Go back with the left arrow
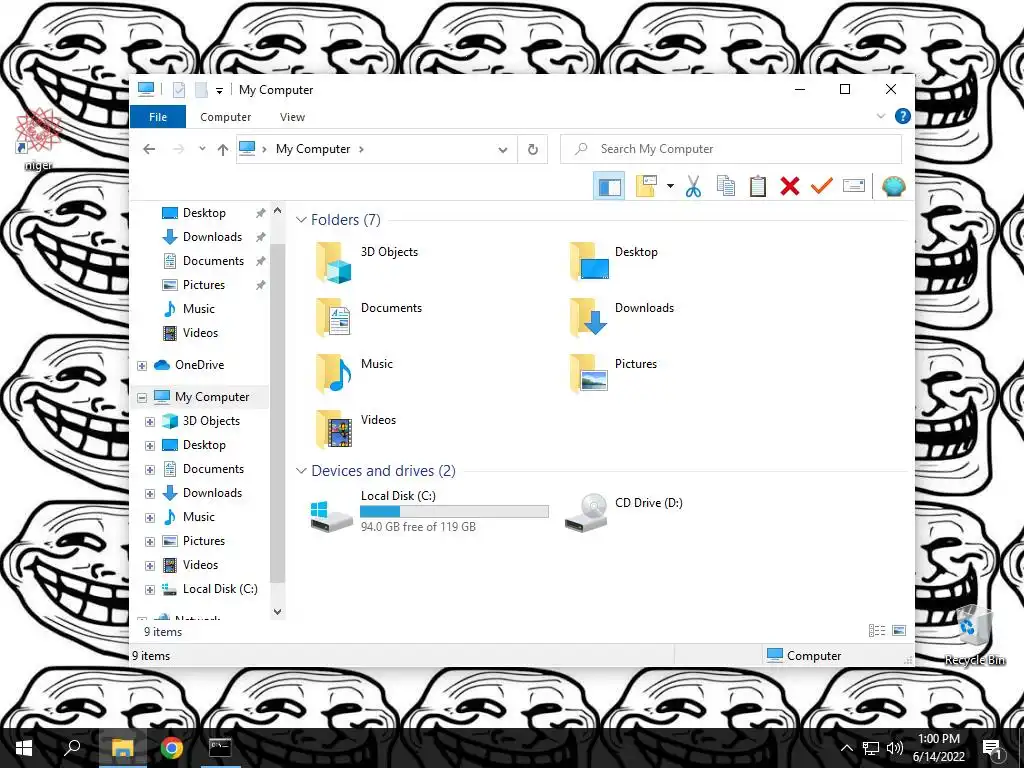Image resolution: width=1024 pixels, height=768 pixels. point(149,149)
